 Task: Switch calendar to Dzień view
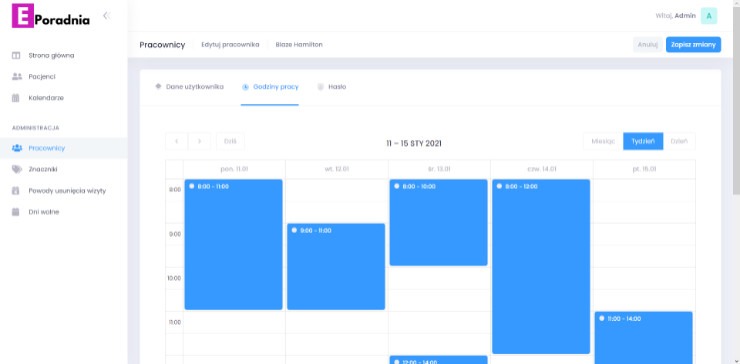coord(679,141)
